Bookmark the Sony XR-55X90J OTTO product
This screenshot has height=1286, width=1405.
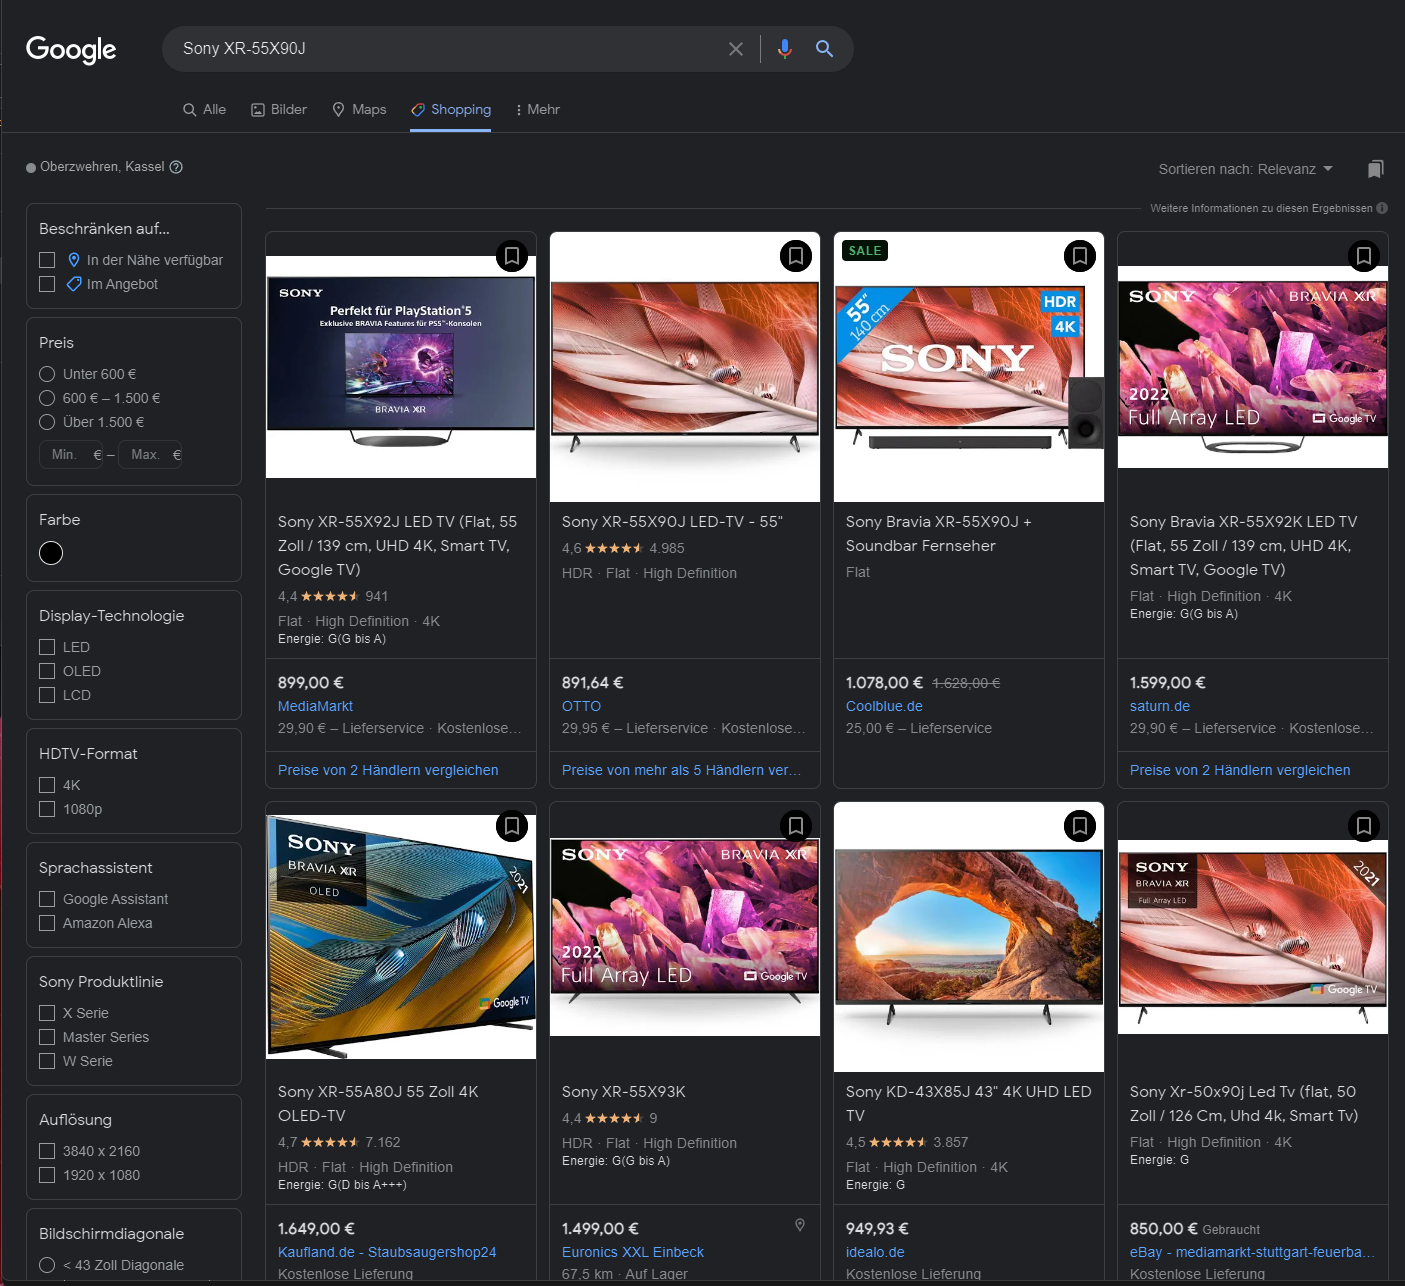(796, 256)
